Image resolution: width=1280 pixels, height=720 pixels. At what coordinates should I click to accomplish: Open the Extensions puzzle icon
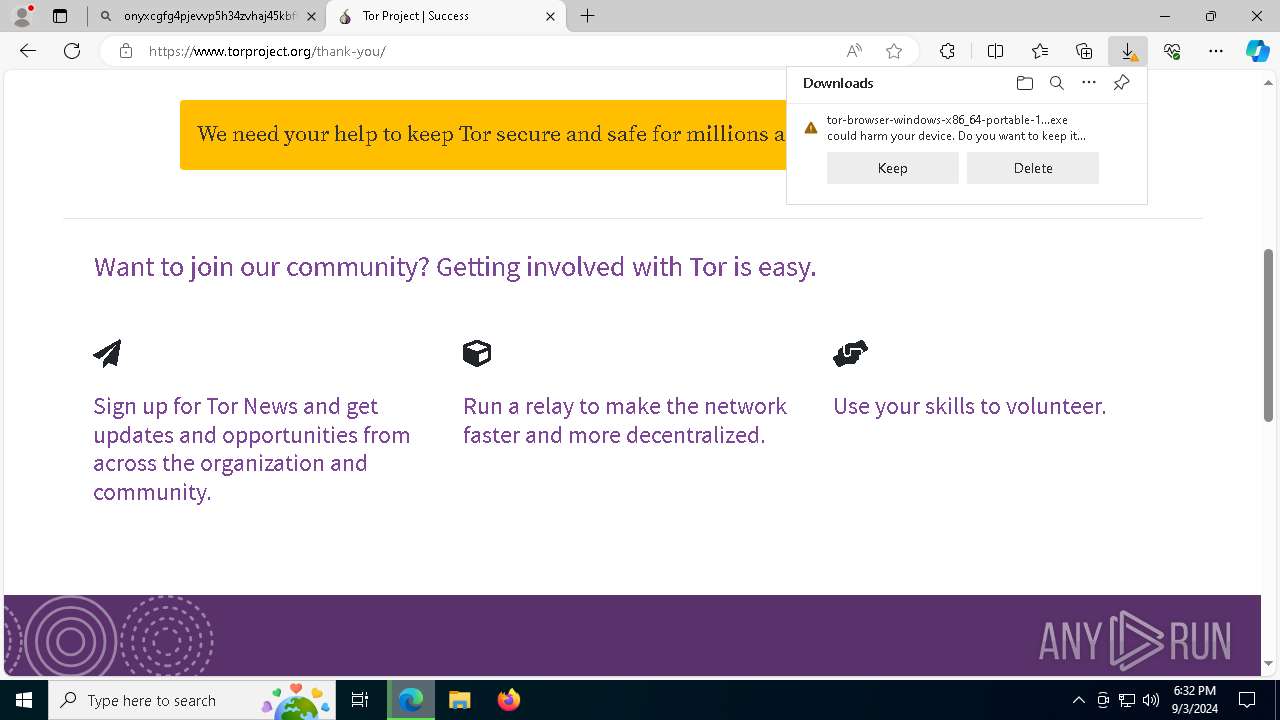point(947,51)
